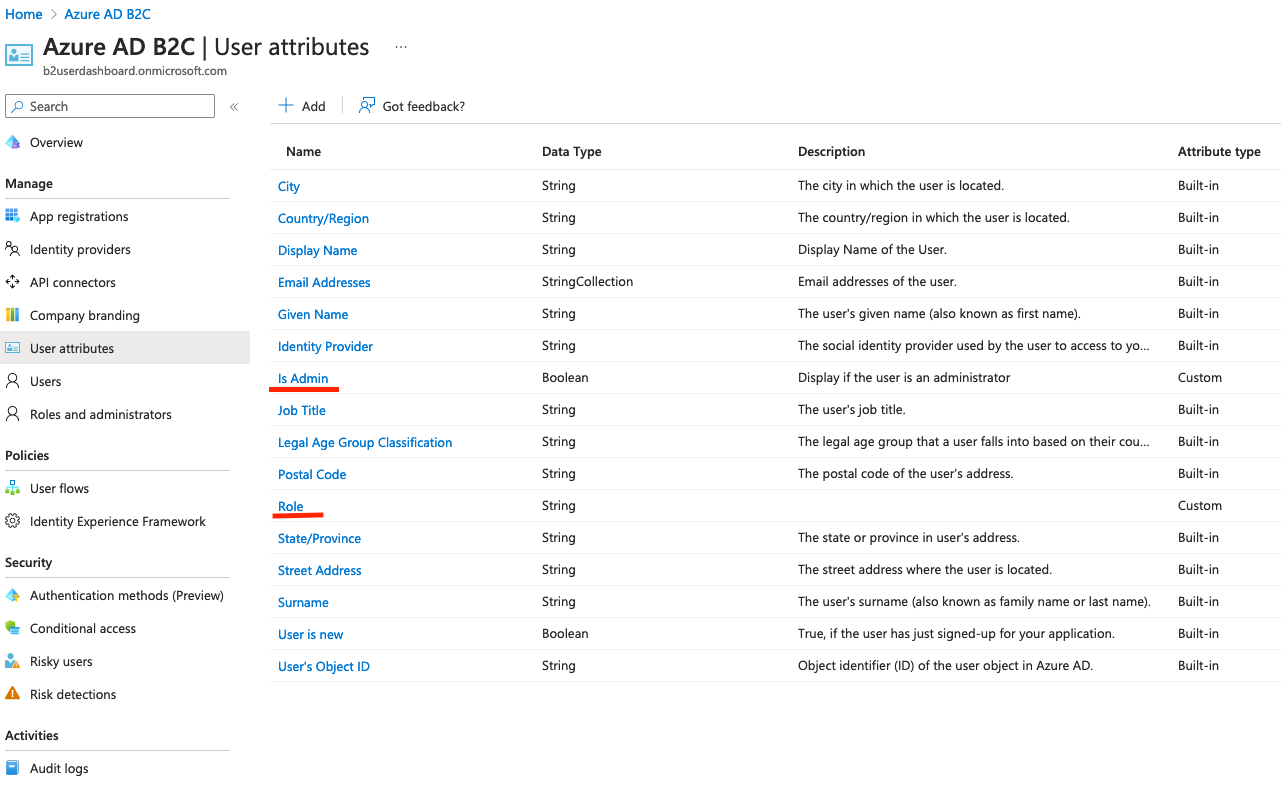Image resolution: width=1281 pixels, height=788 pixels.
Task: Select the Conditional access icon
Action: point(13,628)
